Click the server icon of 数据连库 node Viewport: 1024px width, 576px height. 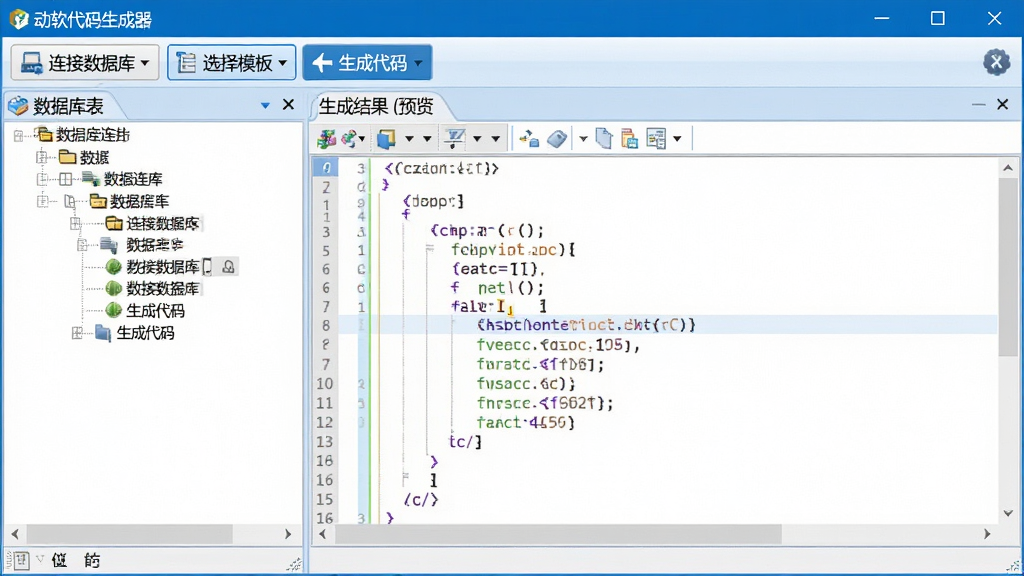click(90, 179)
